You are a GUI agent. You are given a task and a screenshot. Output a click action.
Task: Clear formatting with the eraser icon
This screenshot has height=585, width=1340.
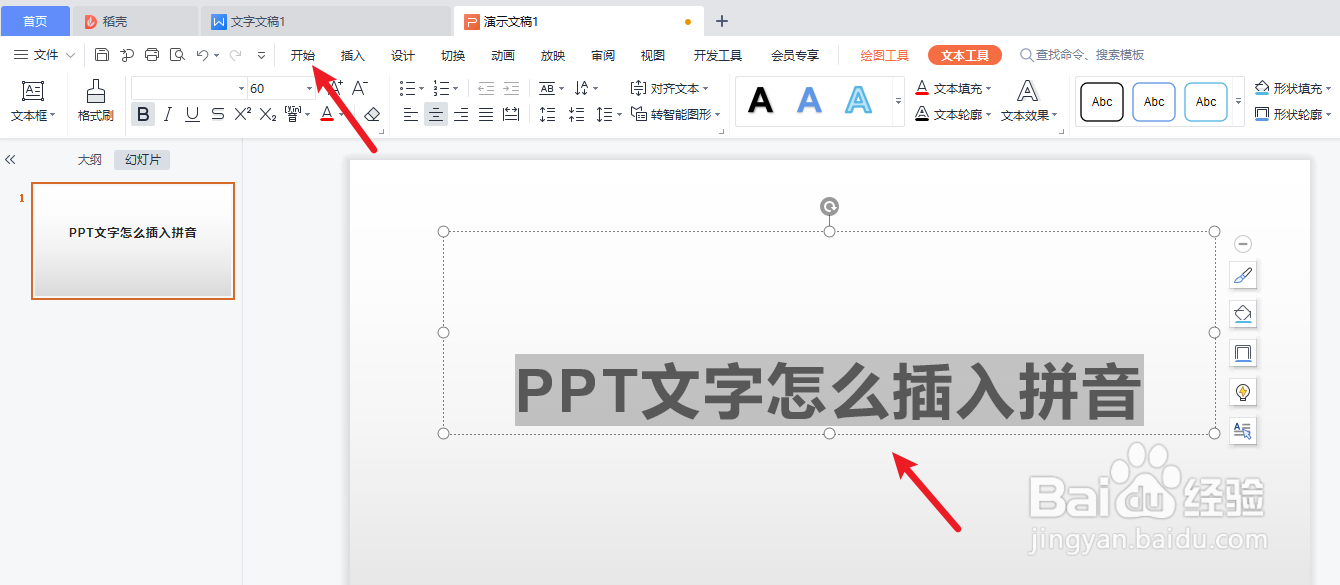point(372,115)
